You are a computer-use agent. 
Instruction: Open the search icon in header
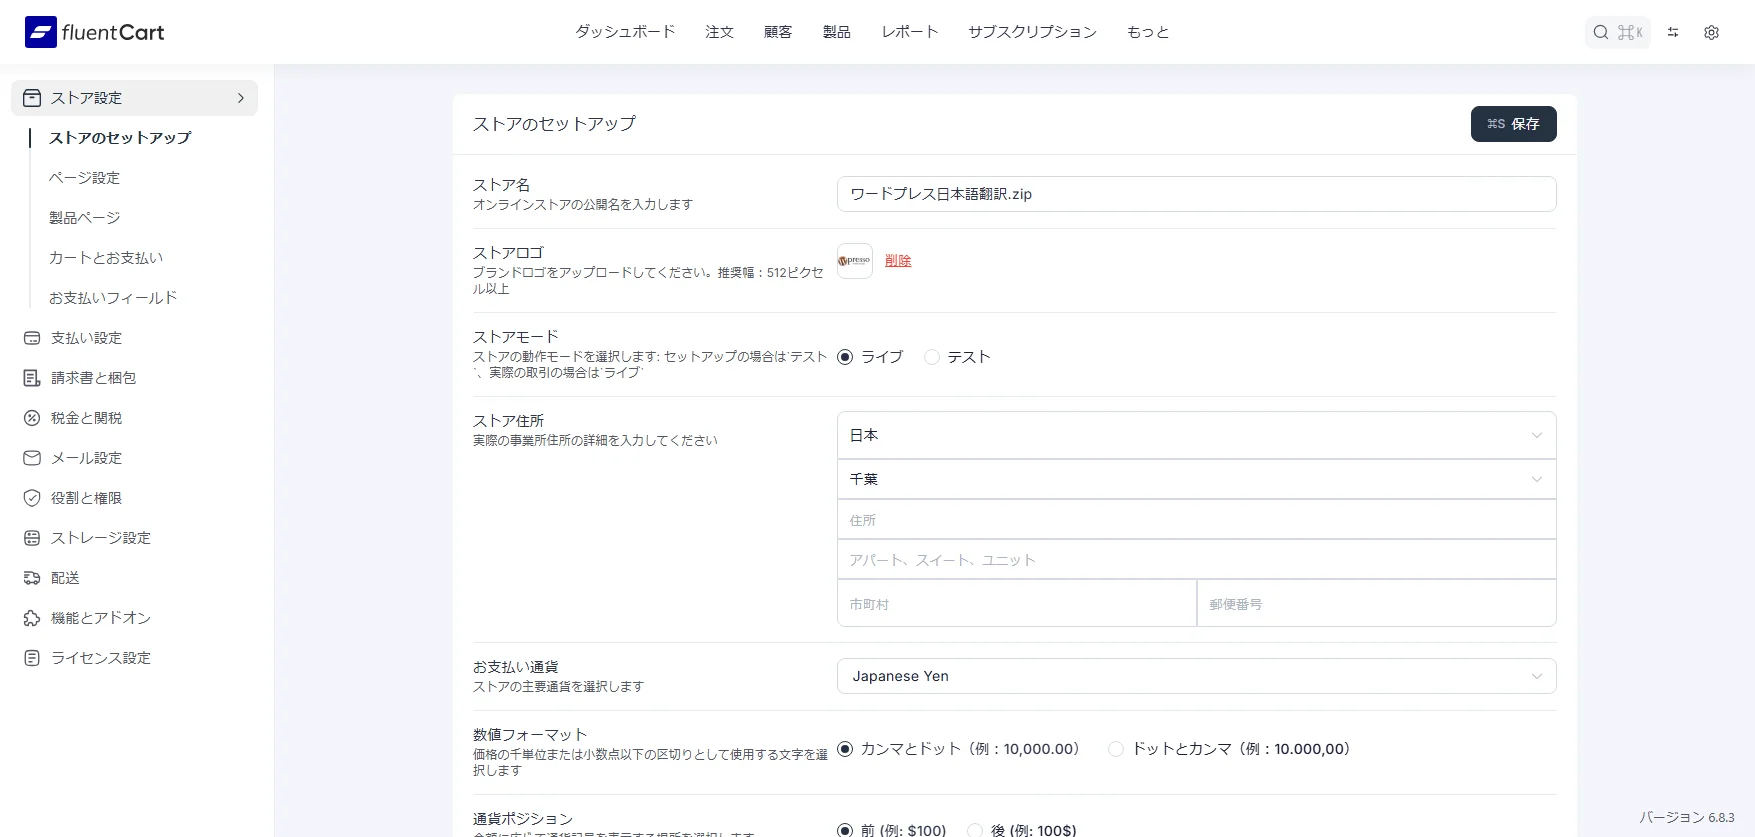point(1601,32)
